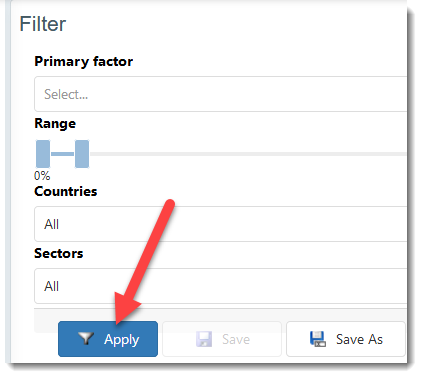The width and height of the screenshot is (422, 378).
Task: Click the right Range slider handle
Action: coord(82,154)
